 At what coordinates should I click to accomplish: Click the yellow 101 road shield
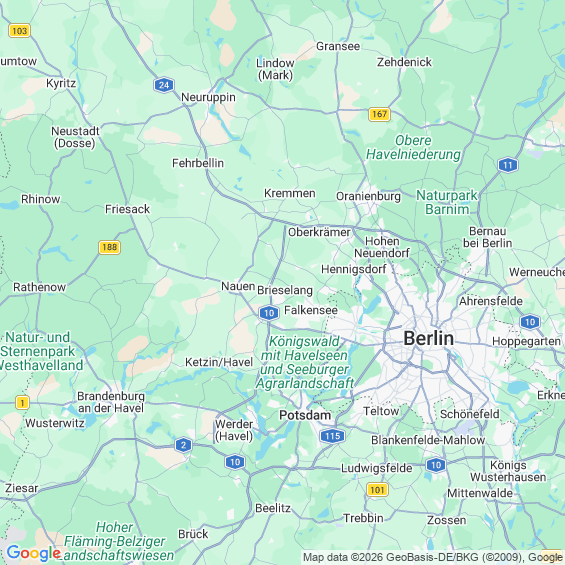[377, 490]
